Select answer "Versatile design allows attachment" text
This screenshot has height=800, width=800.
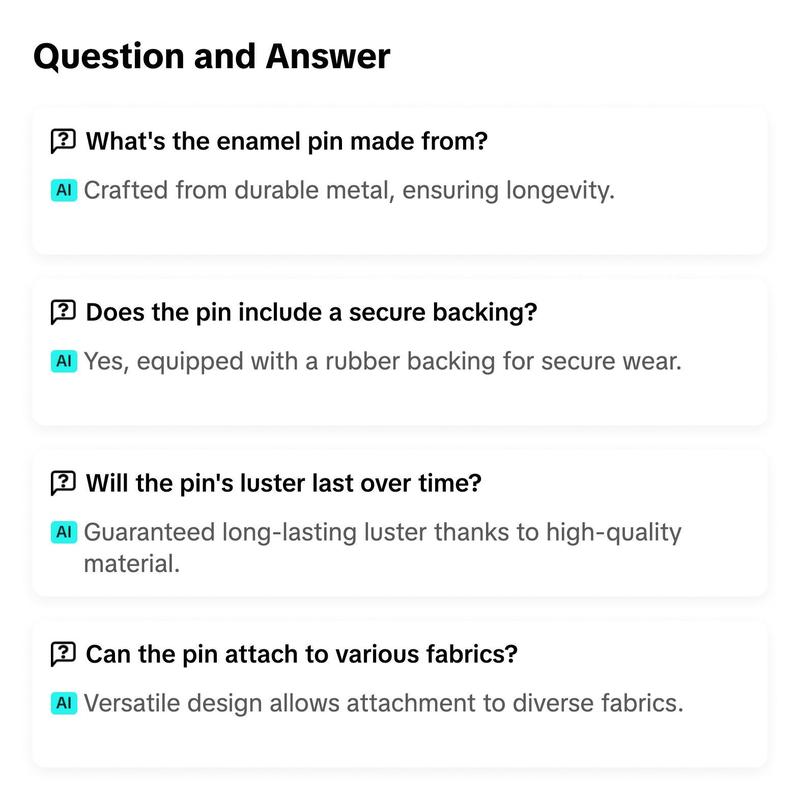[x=384, y=704]
